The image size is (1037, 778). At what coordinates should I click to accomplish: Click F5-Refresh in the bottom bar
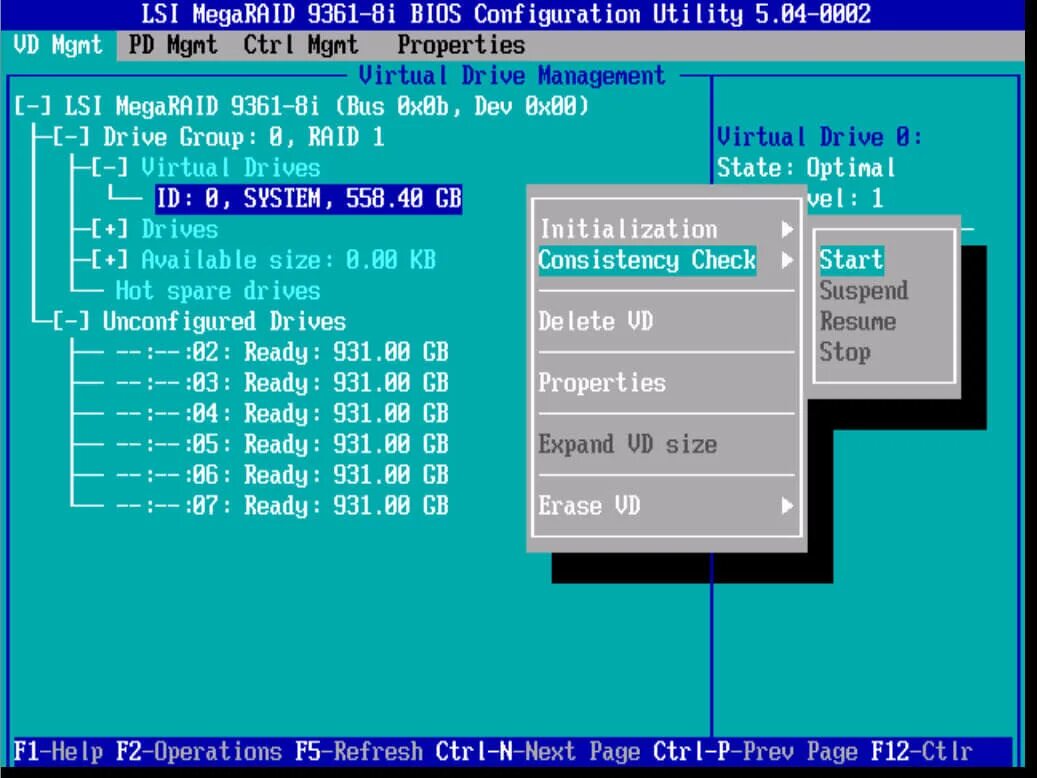click(359, 752)
